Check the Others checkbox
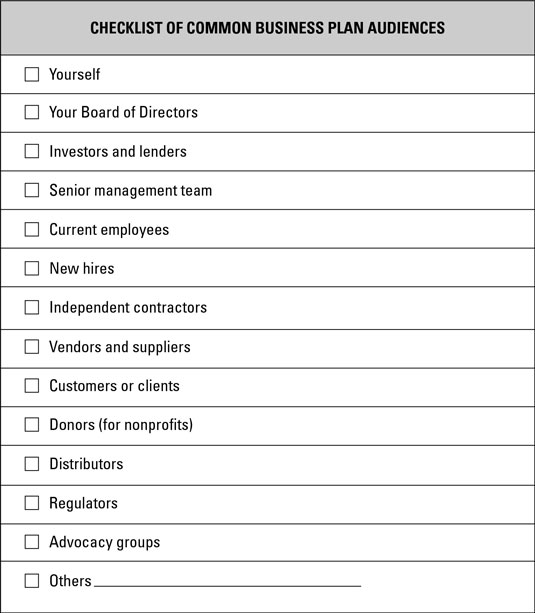 32,581
